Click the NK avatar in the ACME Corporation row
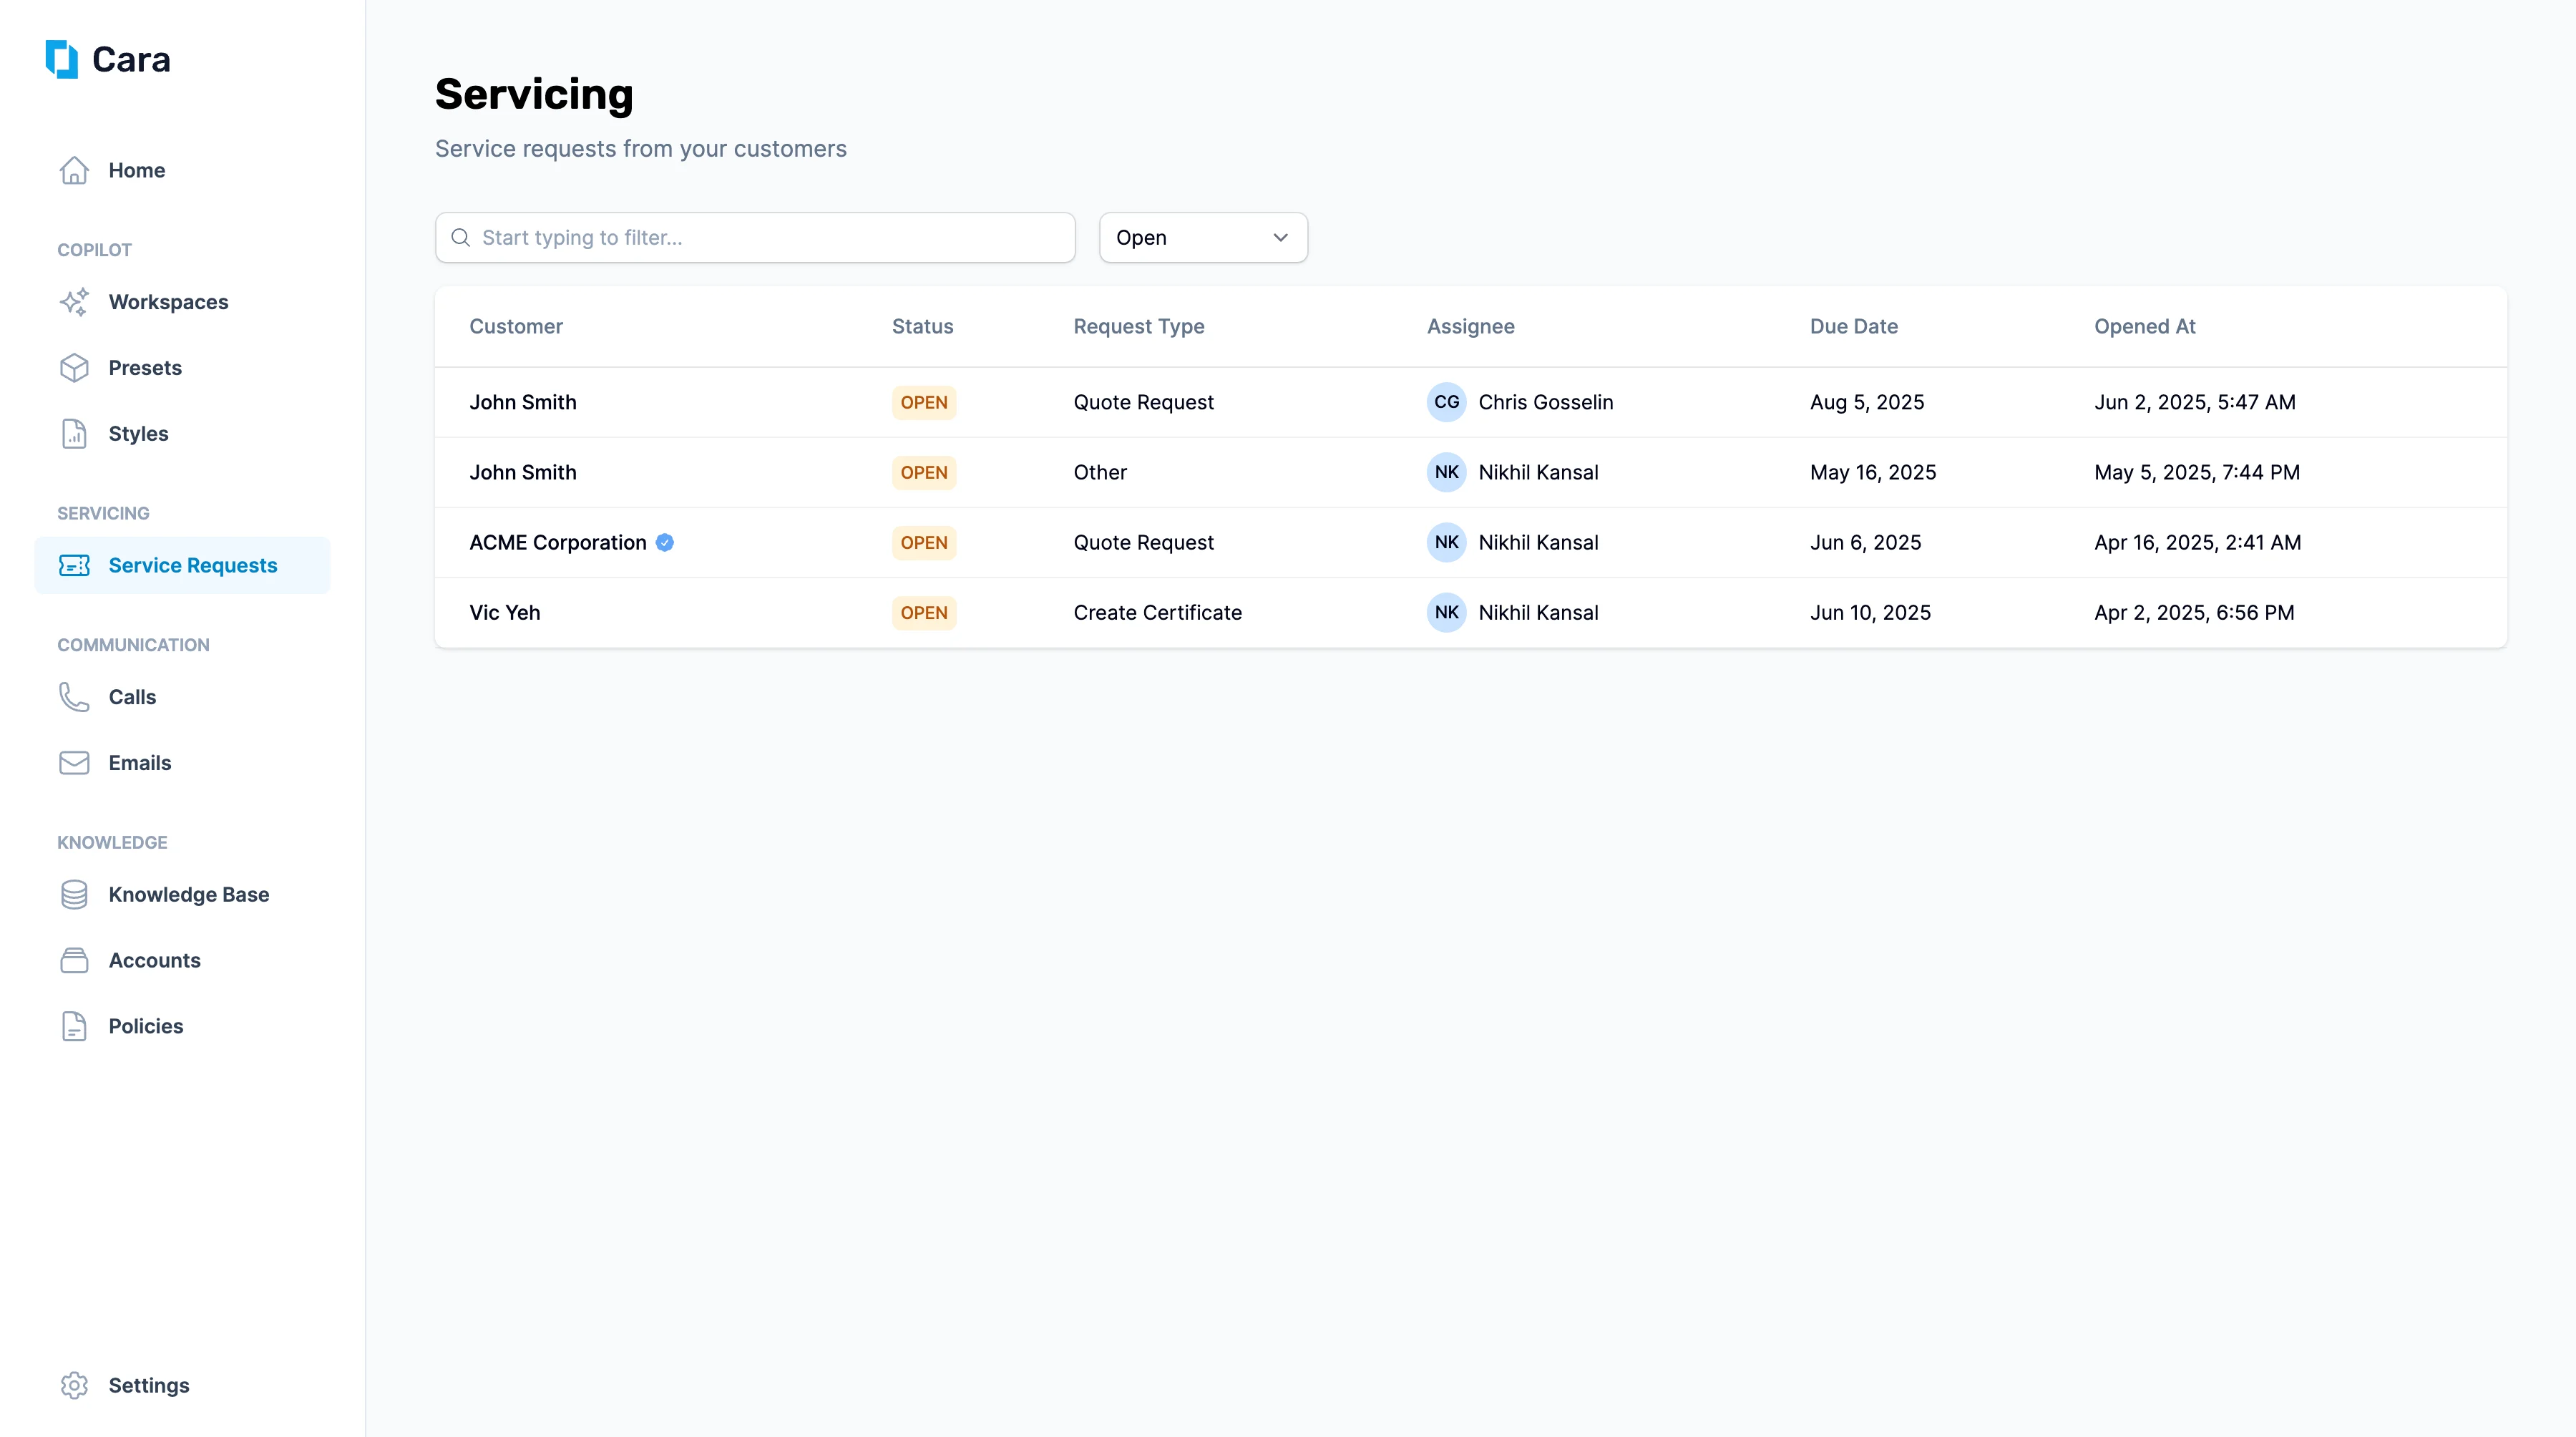Screen dimensions: 2576x1437 coord(1446,542)
